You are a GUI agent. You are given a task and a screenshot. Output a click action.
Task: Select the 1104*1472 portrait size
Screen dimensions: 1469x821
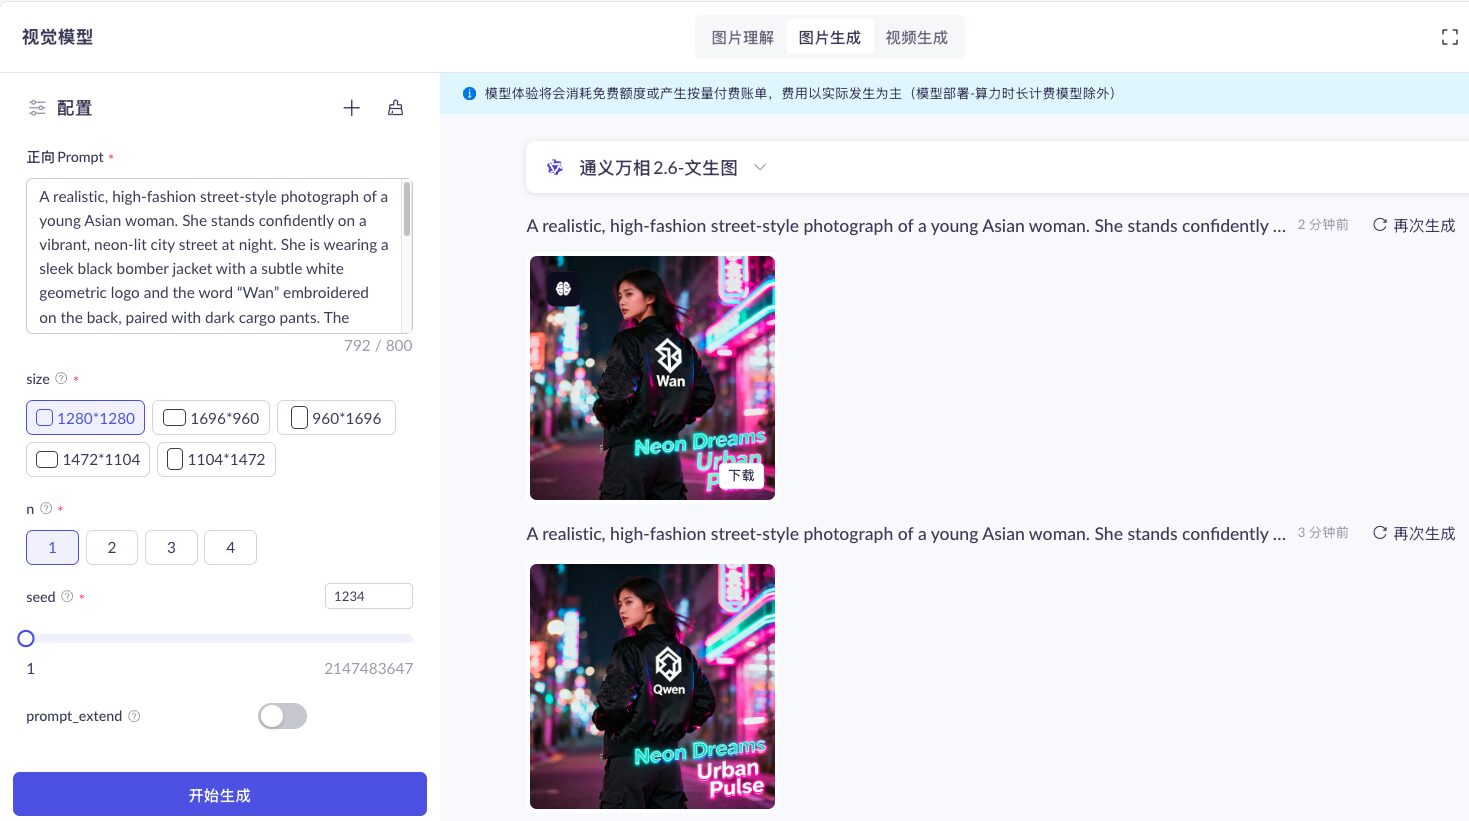pyautogui.click(x=216, y=460)
